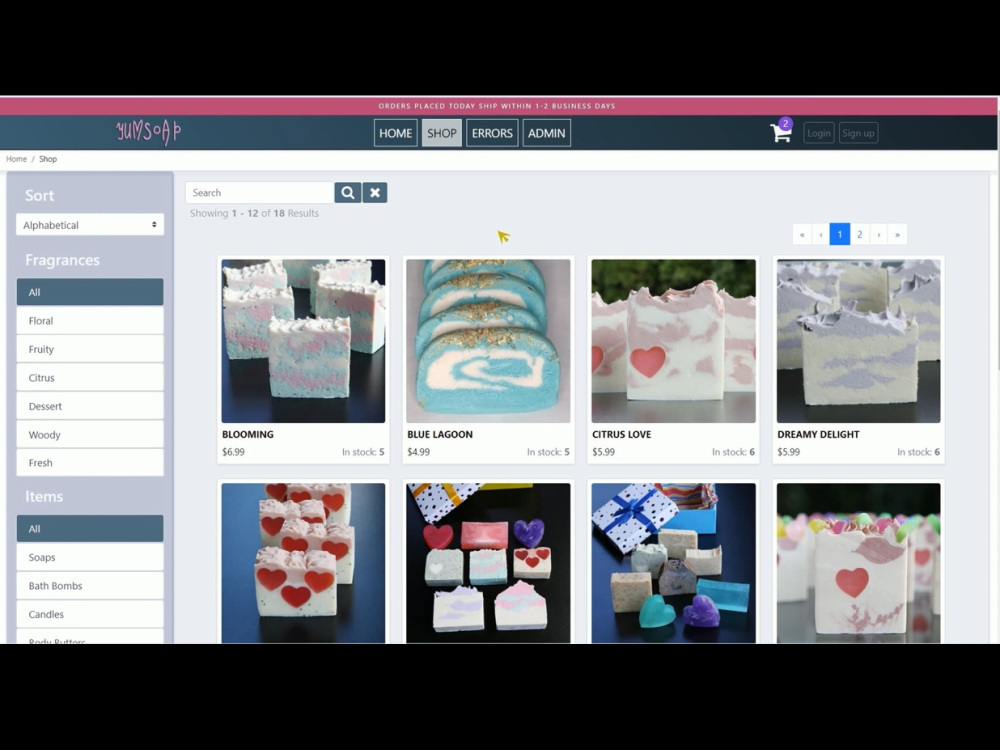This screenshot has width=1000, height=750.
Task: Go to HOME in the nav bar
Action: pyautogui.click(x=395, y=133)
